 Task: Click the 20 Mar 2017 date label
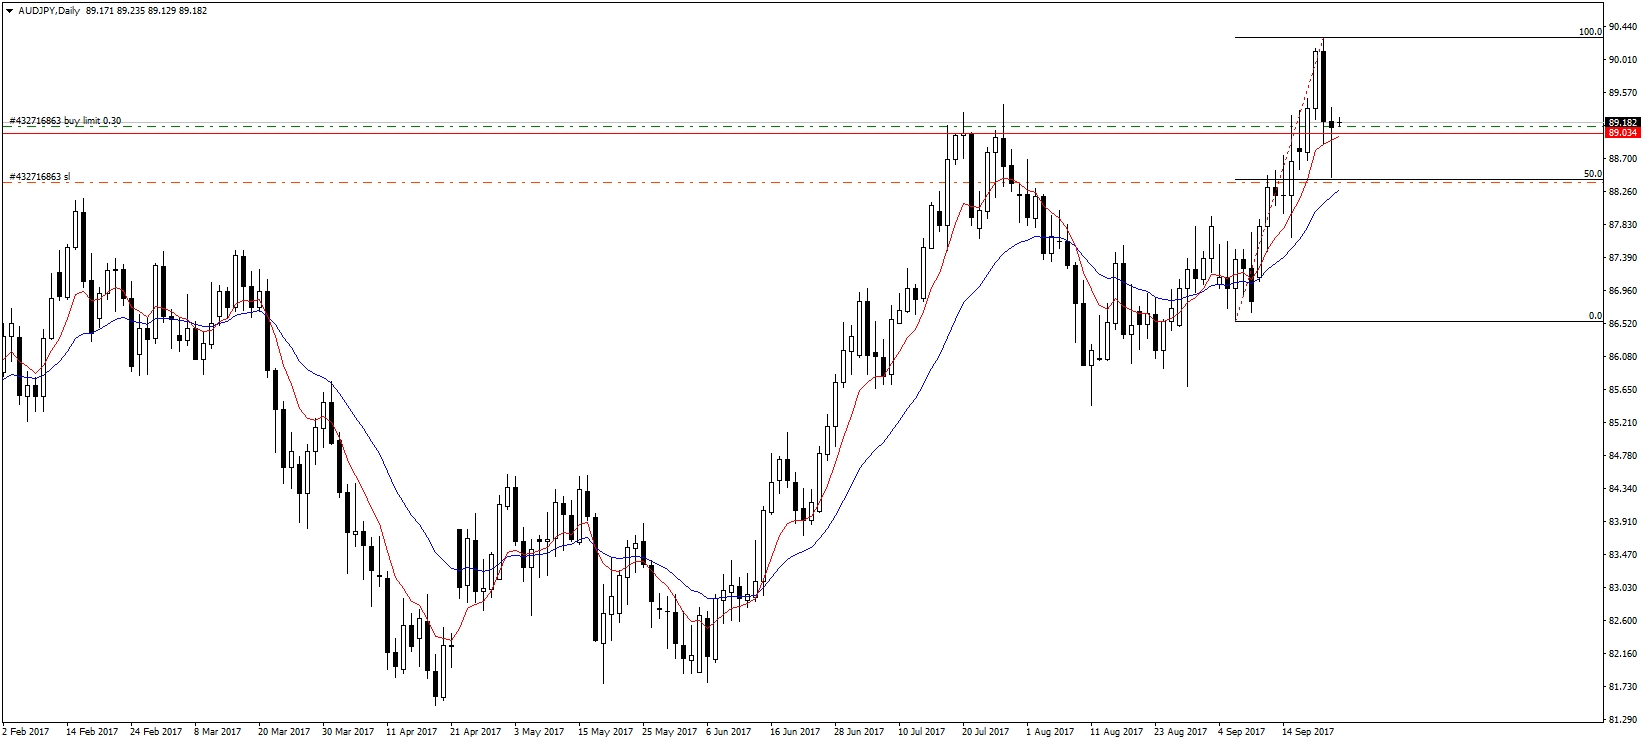tap(284, 732)
